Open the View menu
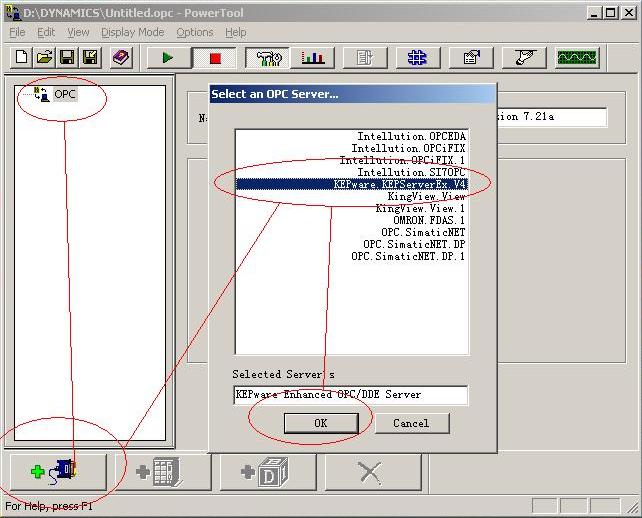This screenshot has width=642, height=518. [78, 32]
